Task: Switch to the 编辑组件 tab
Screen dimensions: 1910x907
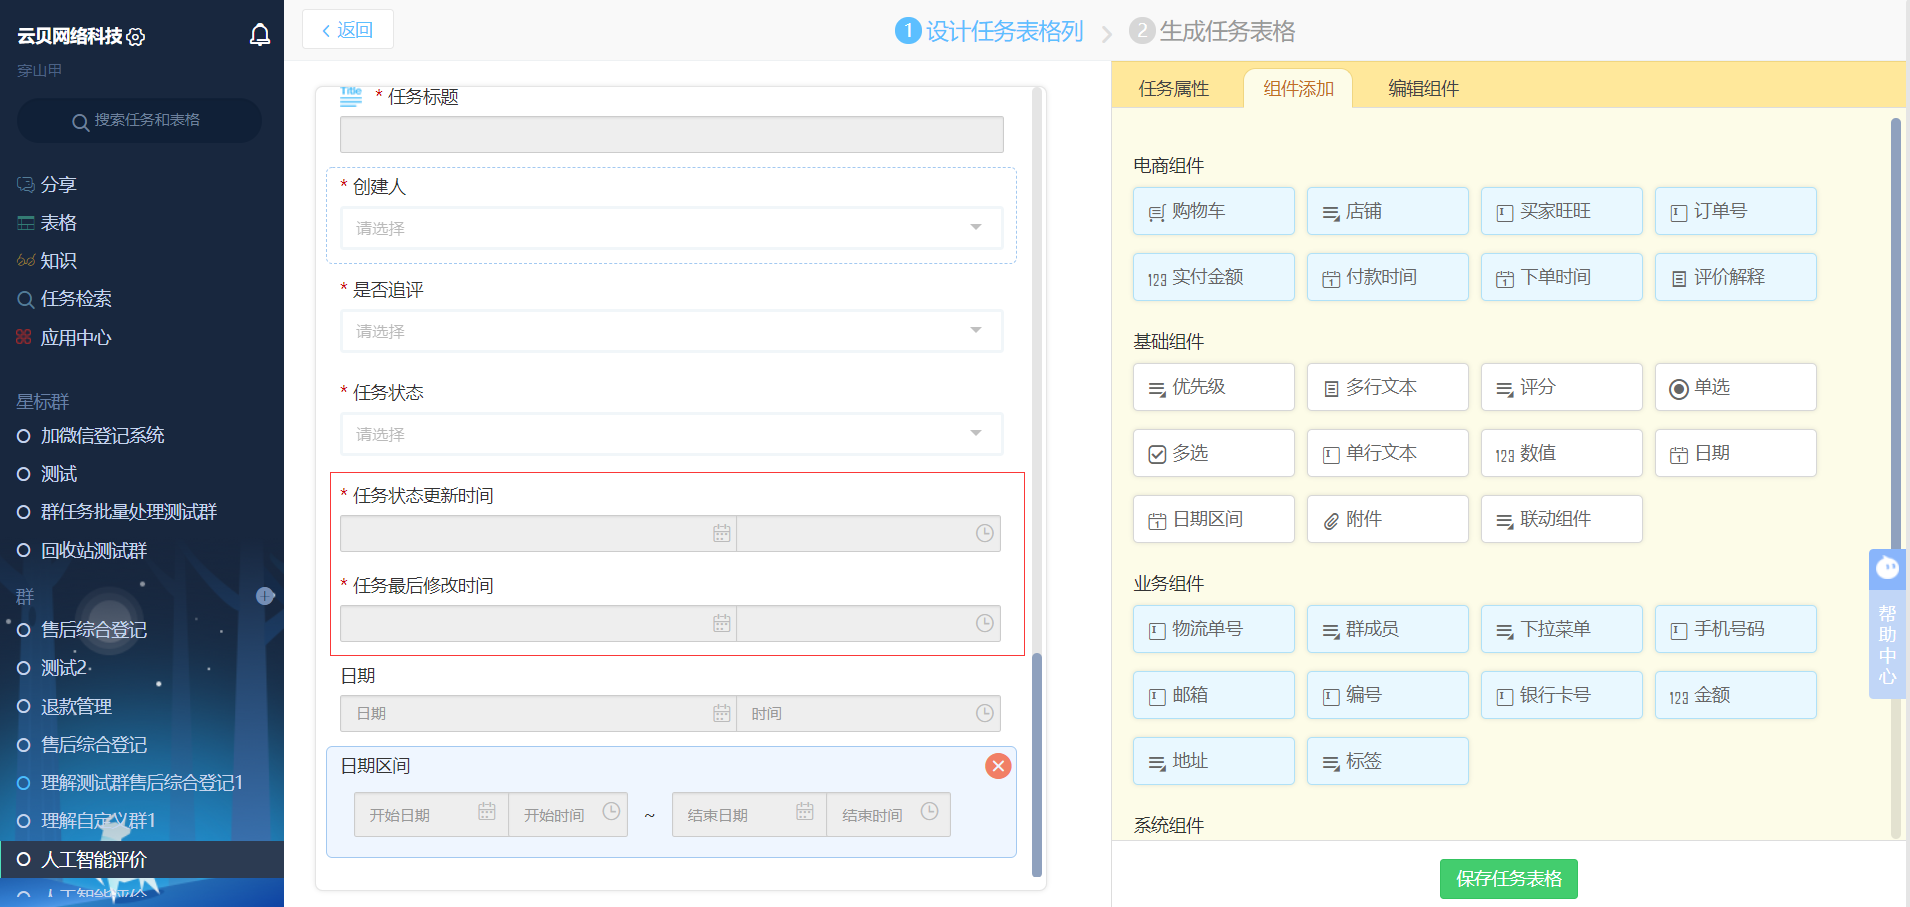Action: coord(1423,89)
